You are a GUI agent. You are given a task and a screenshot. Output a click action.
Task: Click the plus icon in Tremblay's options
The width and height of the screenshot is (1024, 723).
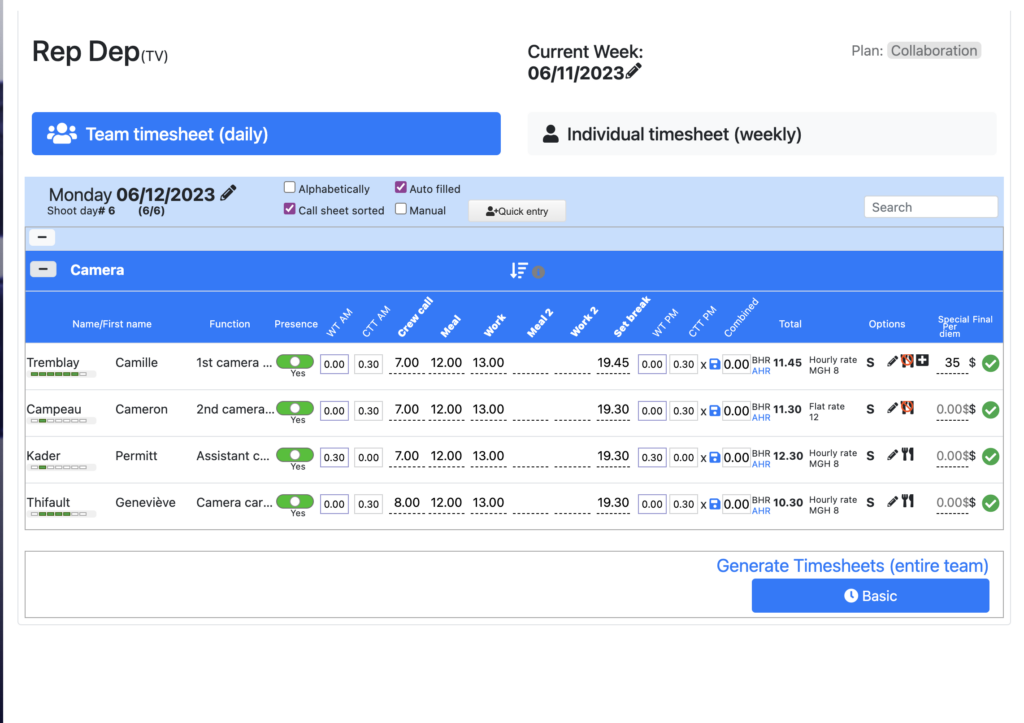[x=922, y=362]
